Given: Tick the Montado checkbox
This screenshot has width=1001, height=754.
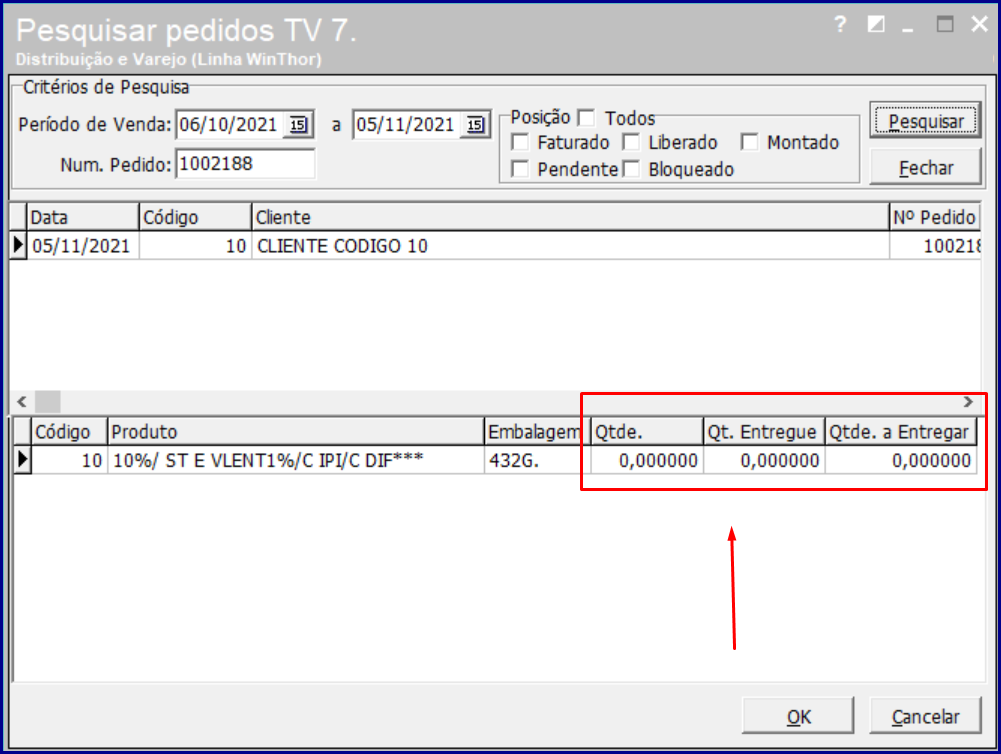Looking at the screenshot, I should [749, 142].
